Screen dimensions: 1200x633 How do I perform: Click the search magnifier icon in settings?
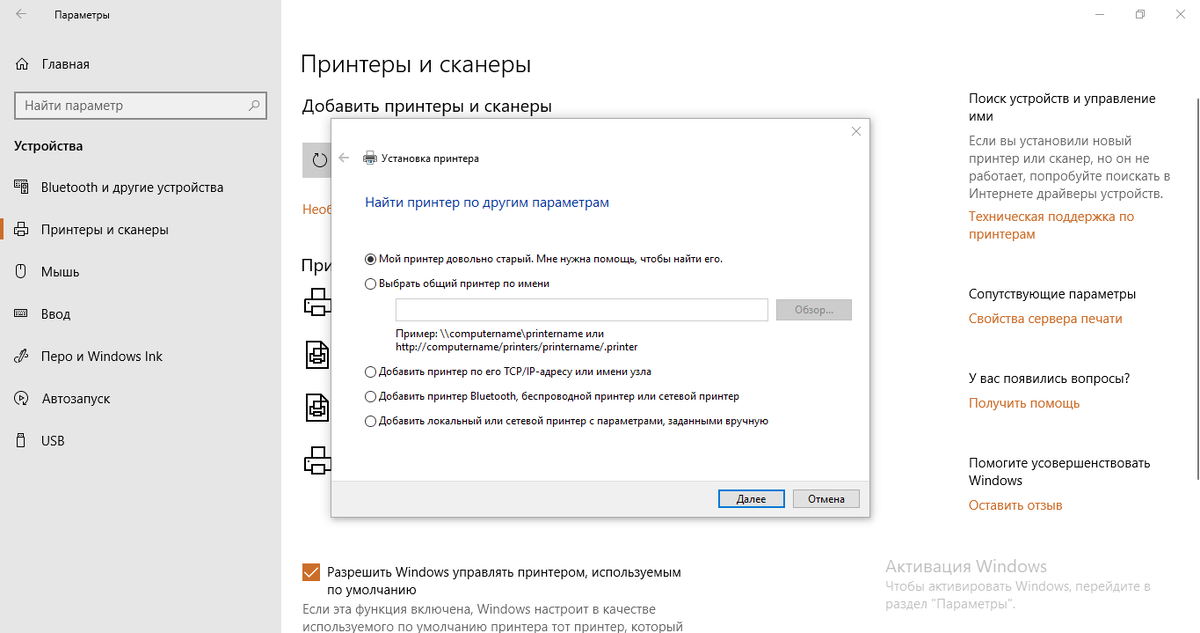255,105
